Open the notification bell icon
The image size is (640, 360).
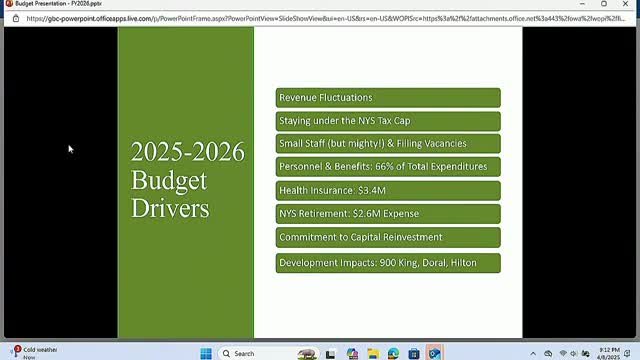coord(627,353)
